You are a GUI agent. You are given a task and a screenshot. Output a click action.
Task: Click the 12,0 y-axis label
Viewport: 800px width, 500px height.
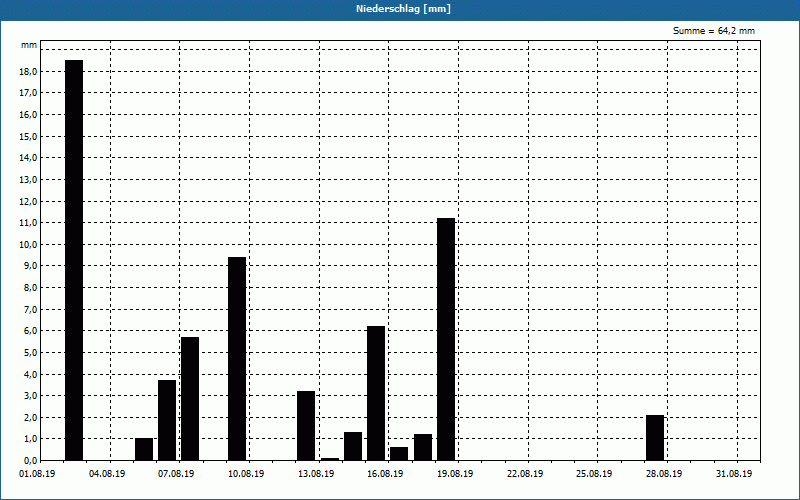27,201
